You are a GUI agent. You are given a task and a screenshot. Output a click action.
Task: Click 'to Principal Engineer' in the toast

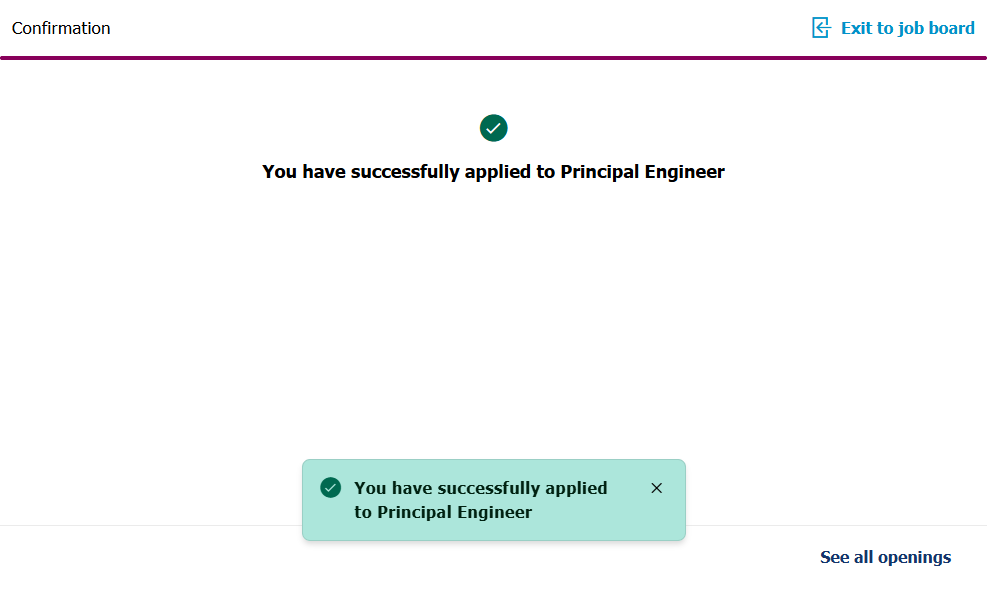(443, 512)
